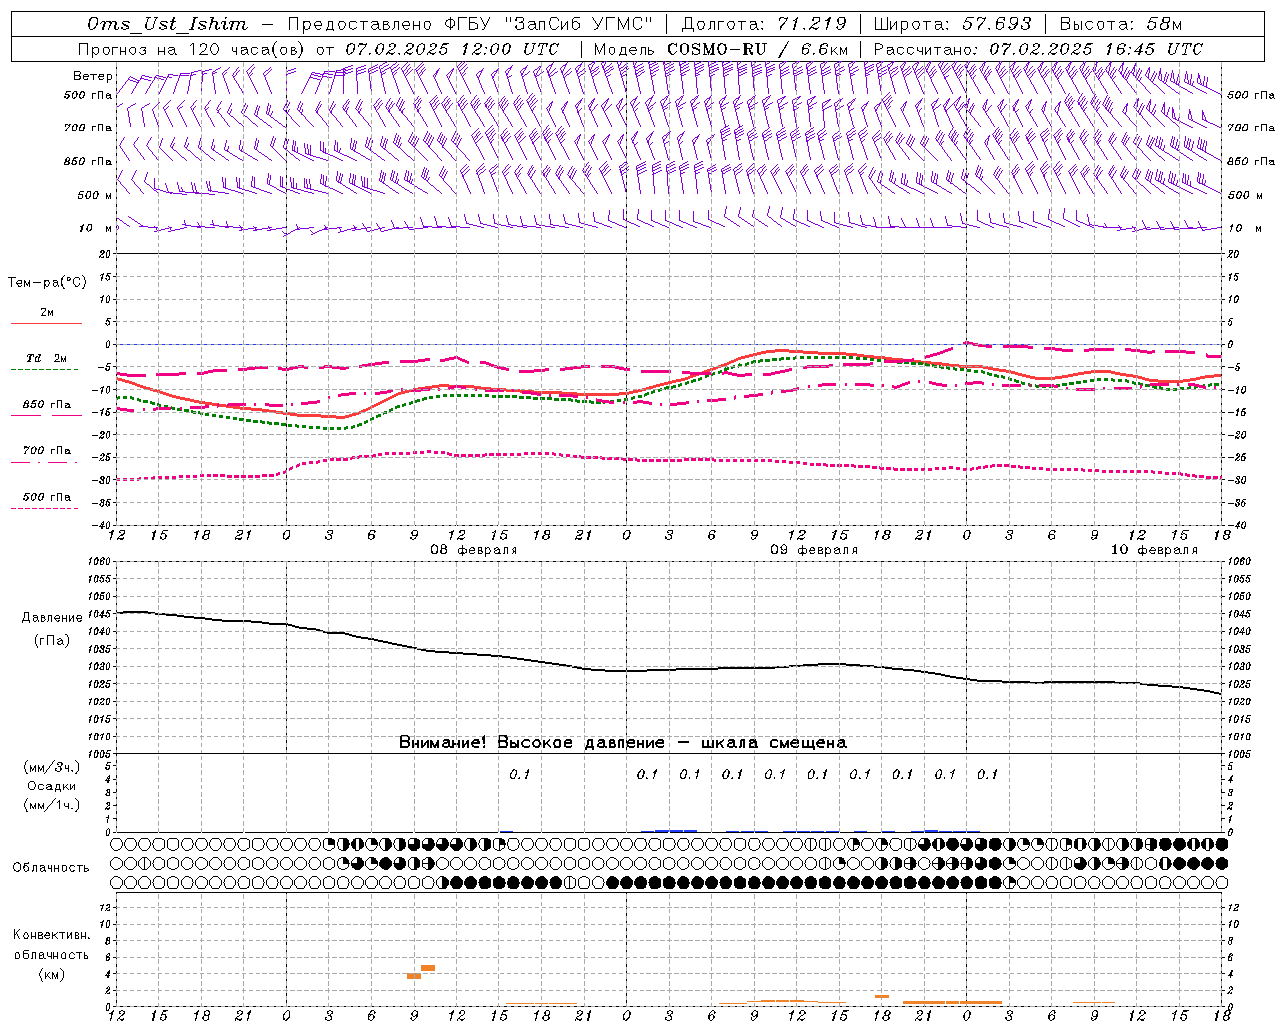
Task: Click the date label 08 февраля
Action: click(474, 550)
